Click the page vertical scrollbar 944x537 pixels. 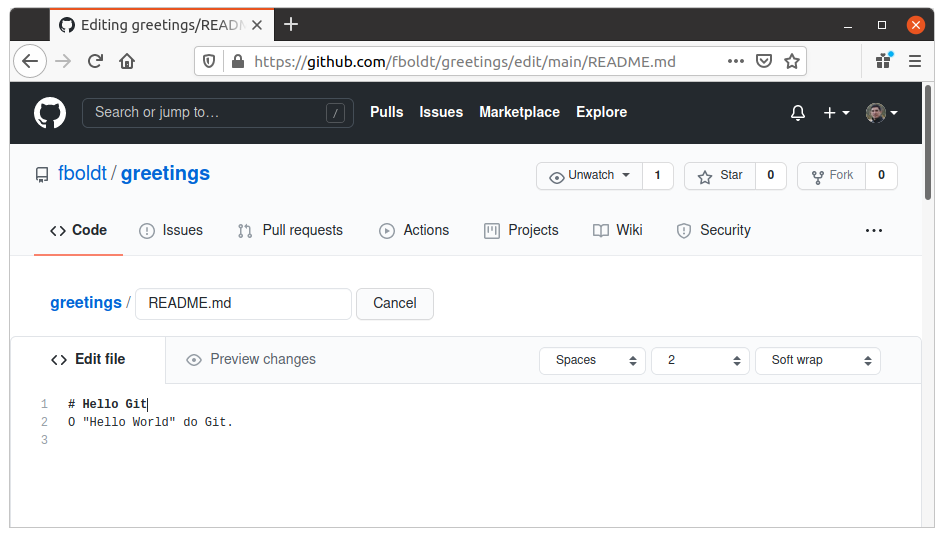[x=928, y=142]
